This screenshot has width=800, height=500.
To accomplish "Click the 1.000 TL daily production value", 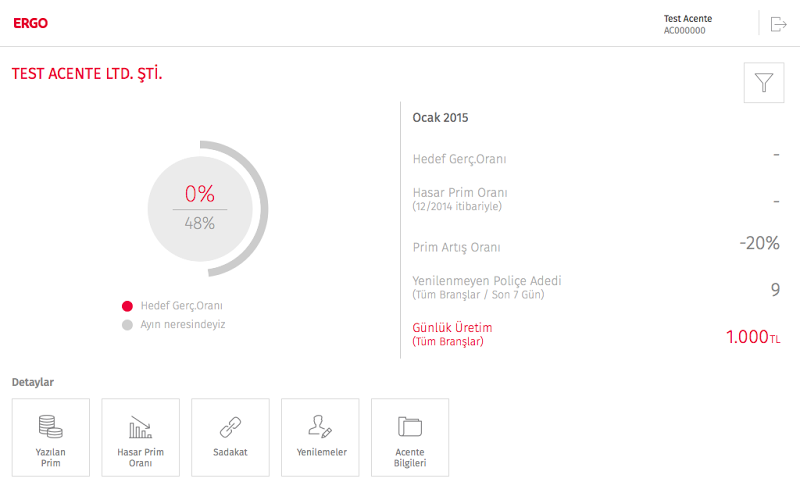I will (752, 337).
